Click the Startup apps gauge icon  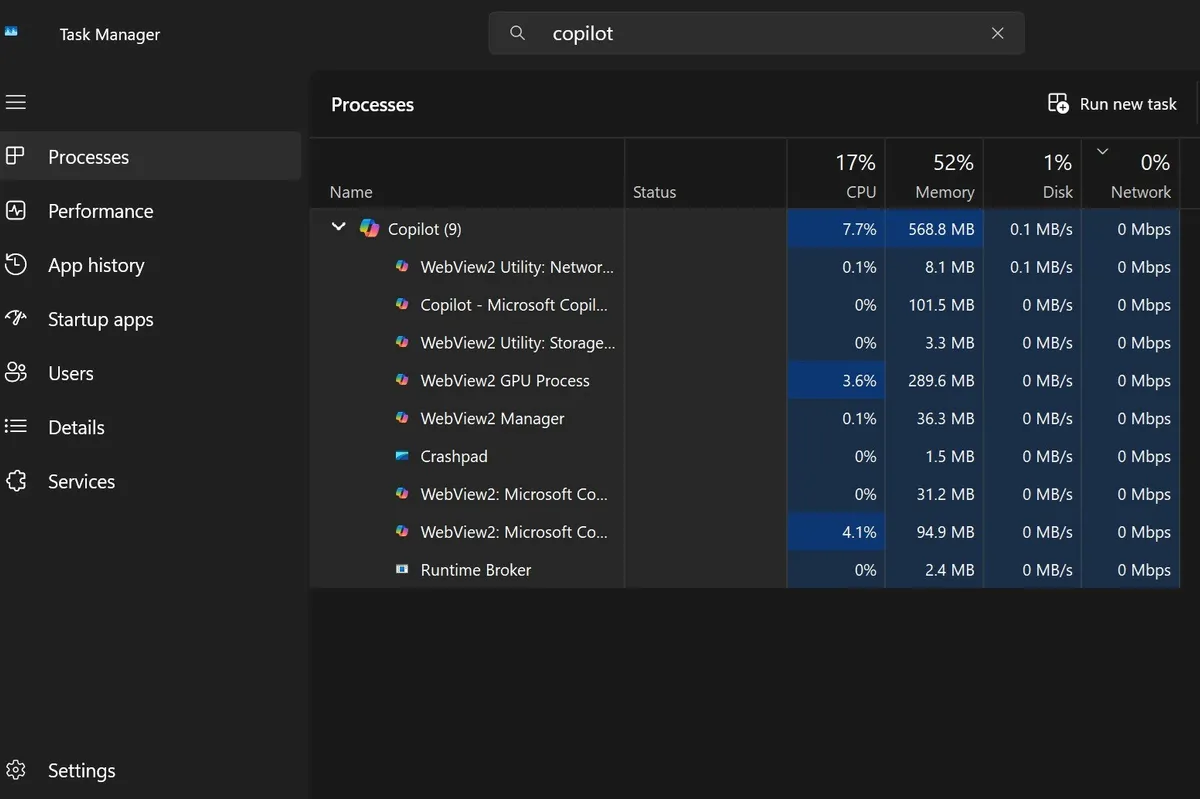click(x=16, y=319)
